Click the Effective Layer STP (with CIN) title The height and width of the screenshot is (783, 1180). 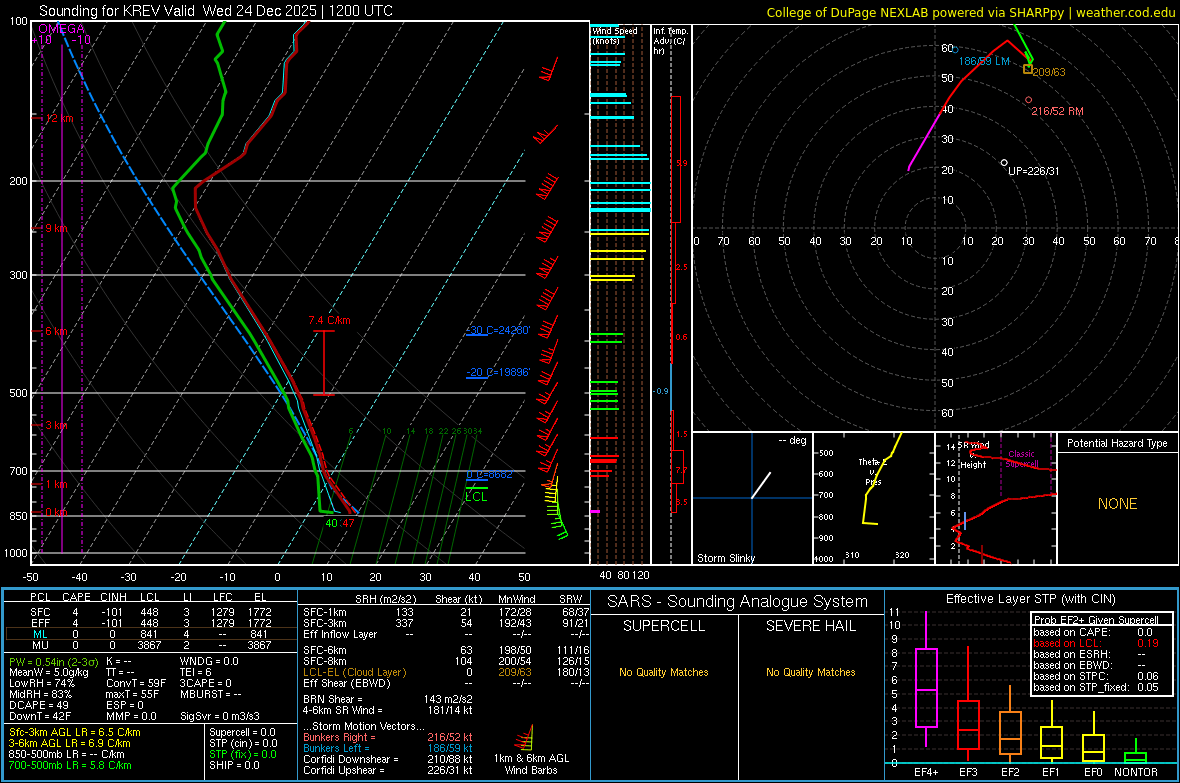1030,599
